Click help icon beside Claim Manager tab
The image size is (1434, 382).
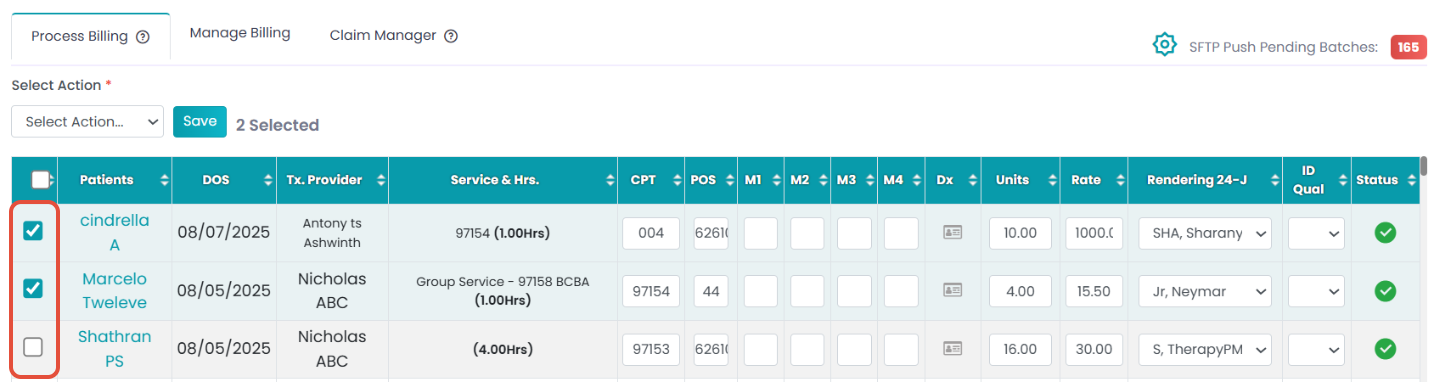[451, 36]
